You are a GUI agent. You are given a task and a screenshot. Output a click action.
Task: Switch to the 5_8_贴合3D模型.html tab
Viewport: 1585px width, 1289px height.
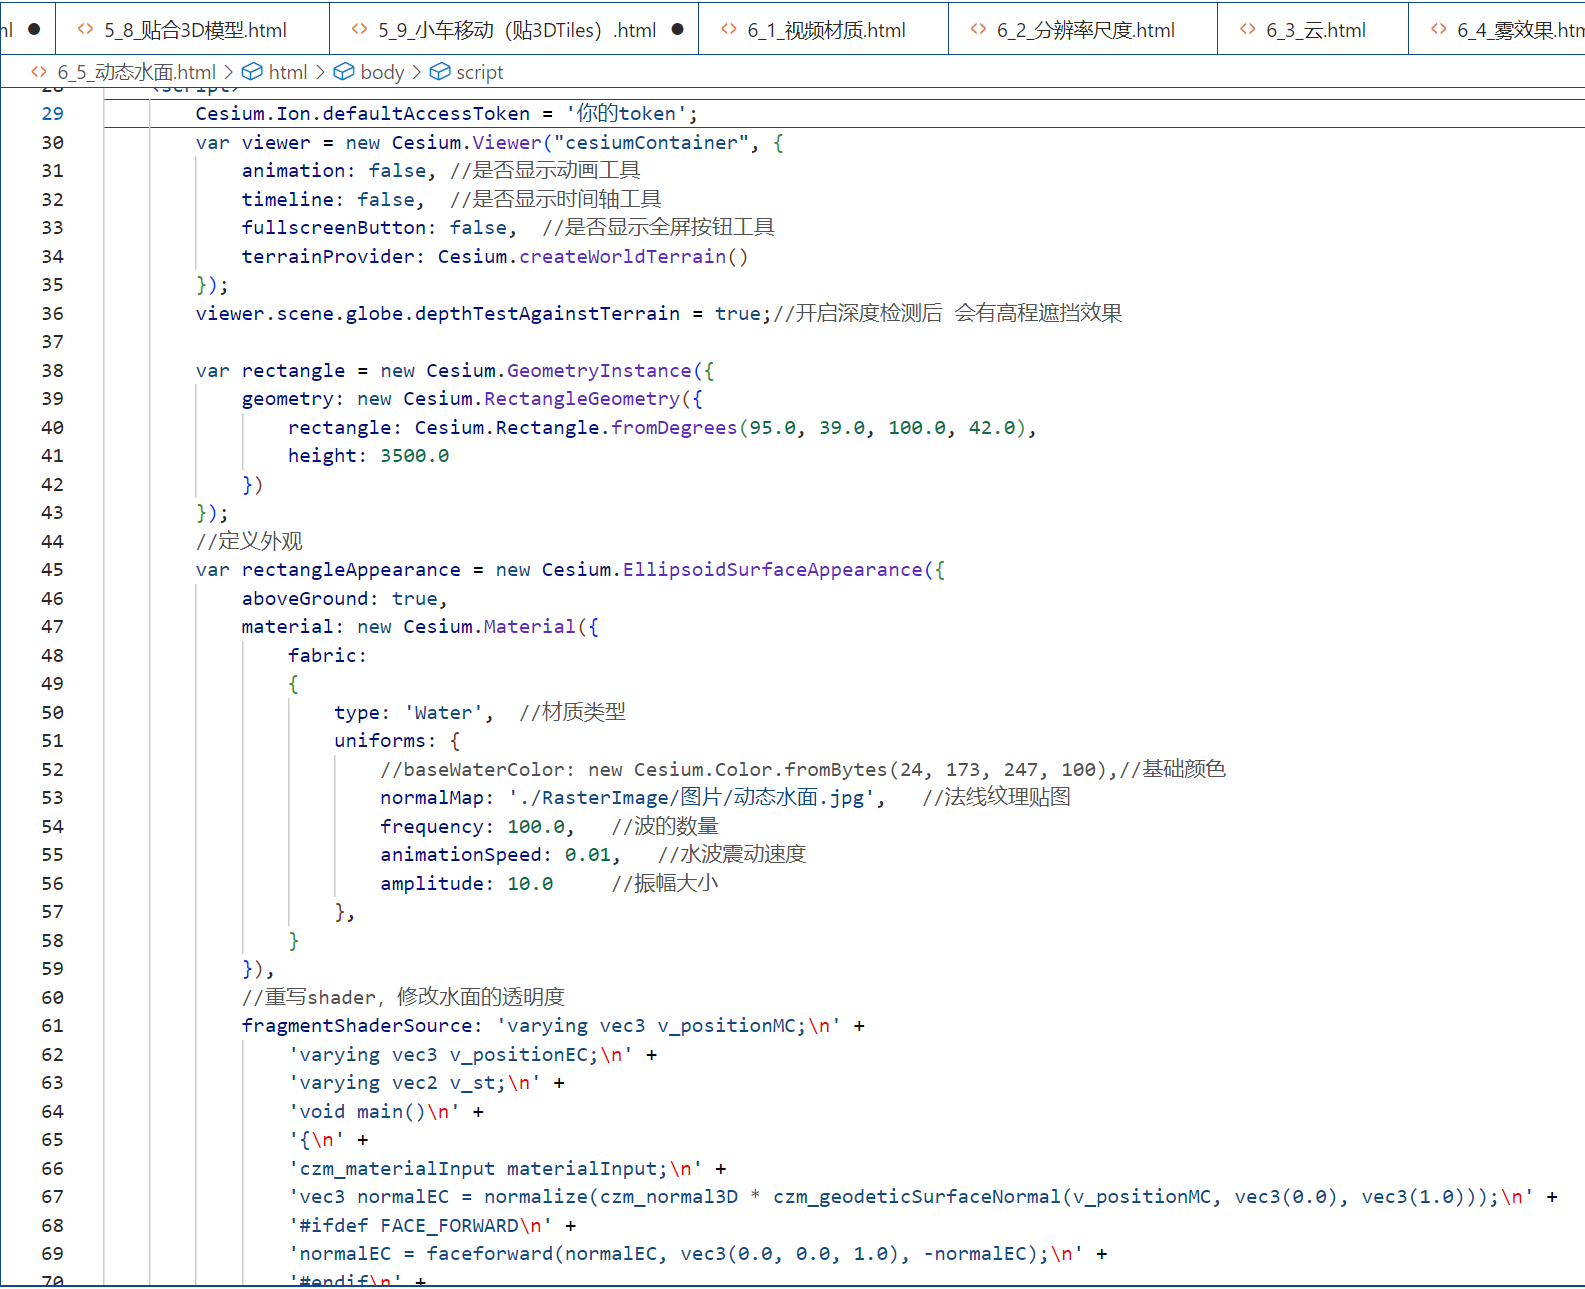193,30
